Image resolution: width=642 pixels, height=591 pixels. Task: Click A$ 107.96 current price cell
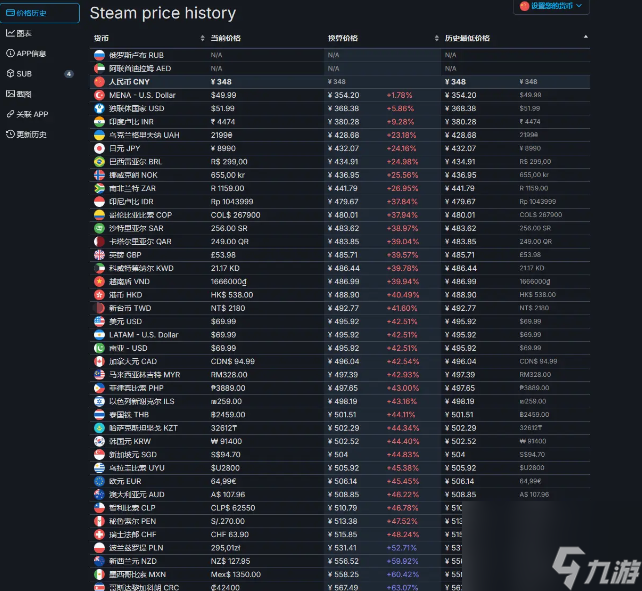[228, 494]
